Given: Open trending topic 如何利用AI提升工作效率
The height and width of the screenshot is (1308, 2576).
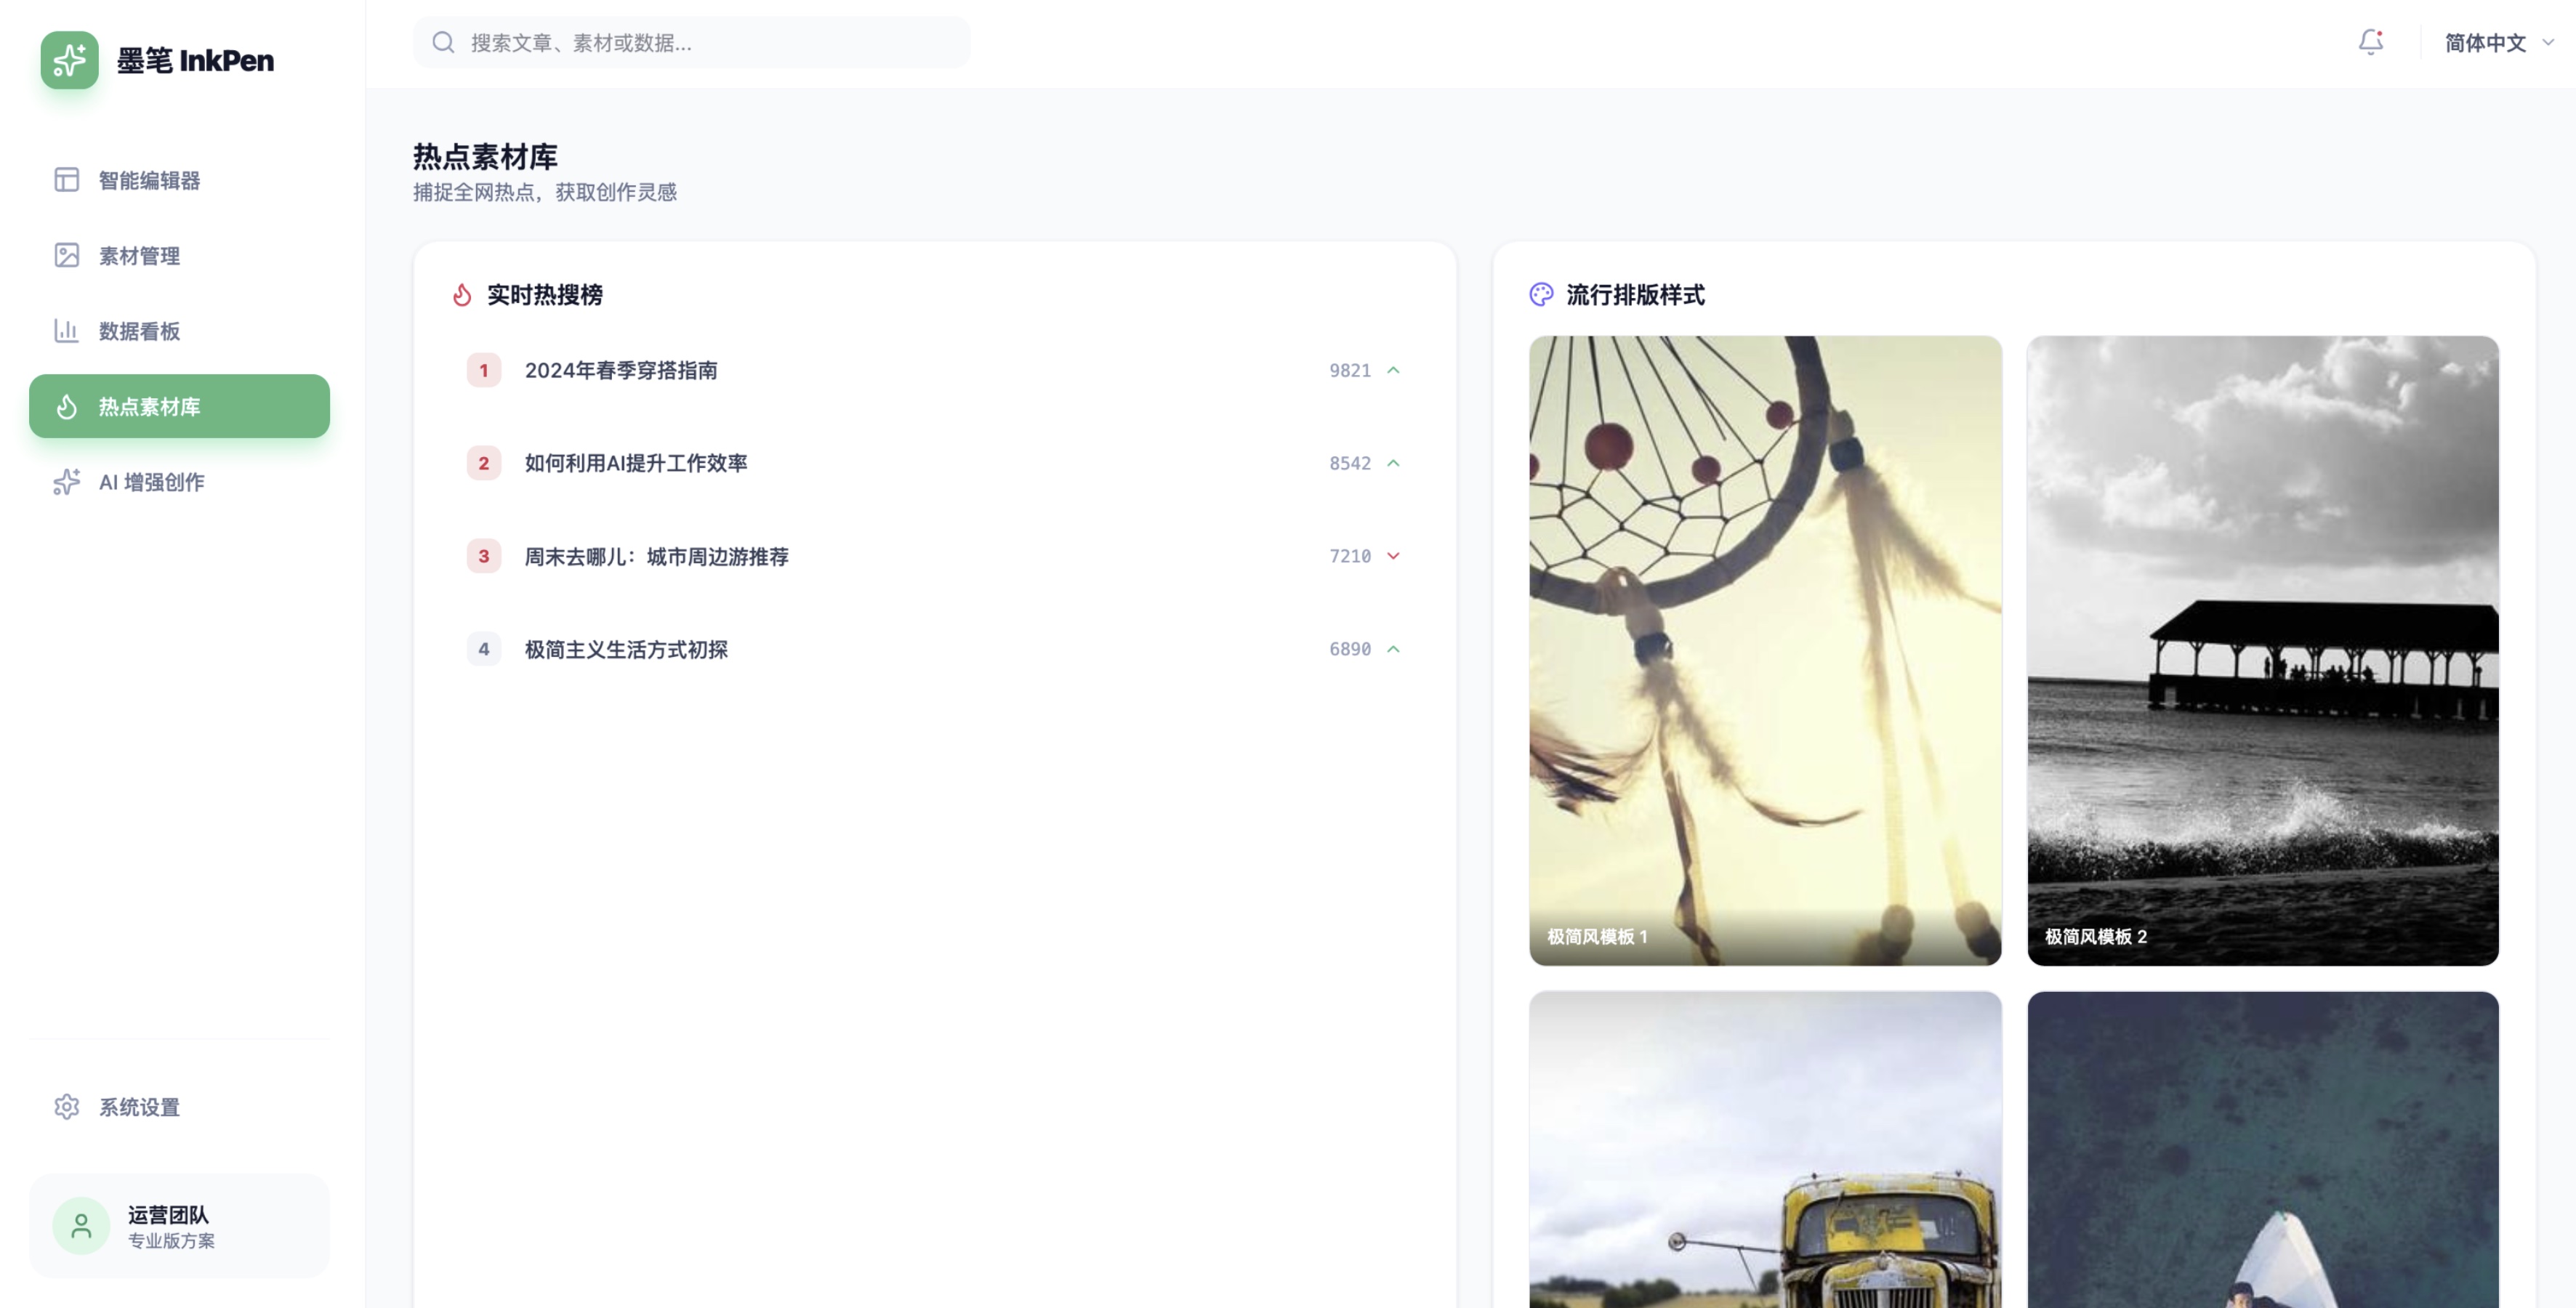Looking at the screenshot, I should point(636,463).
